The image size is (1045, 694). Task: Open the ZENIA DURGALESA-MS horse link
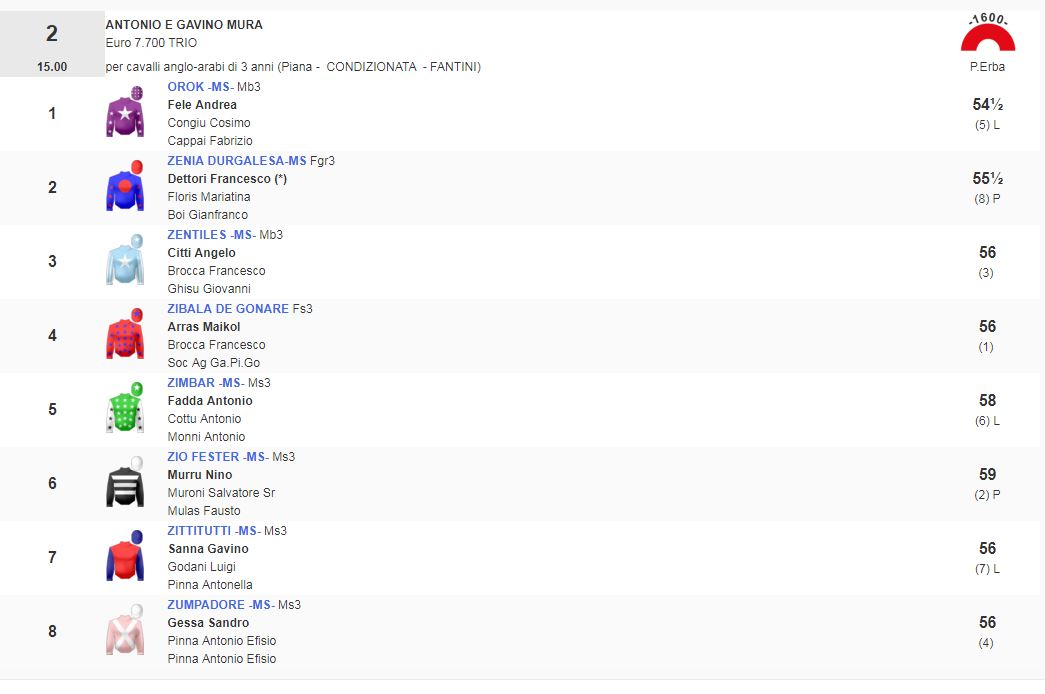[237, 161]
